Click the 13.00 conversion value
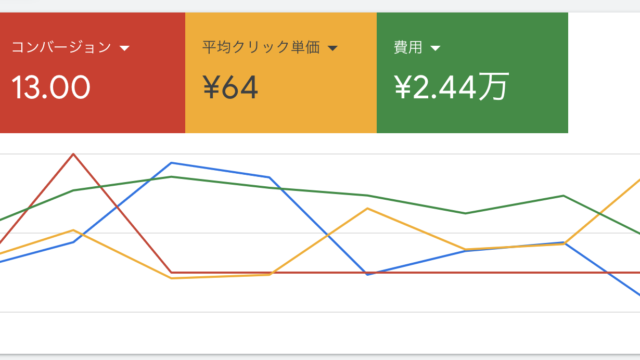 51,87
